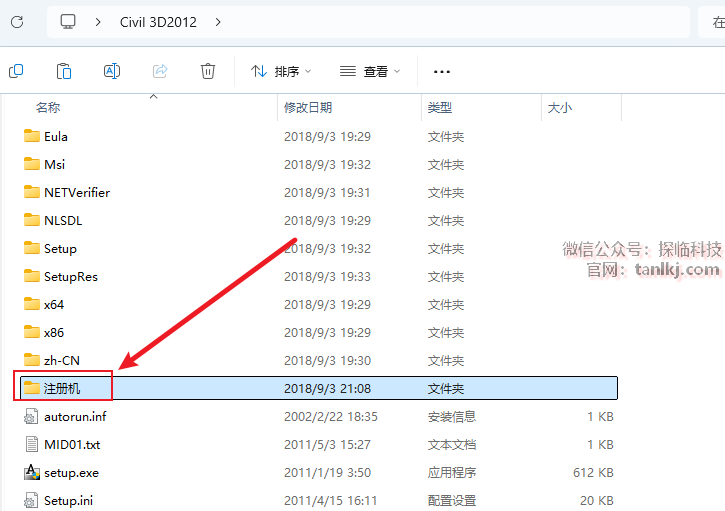Sort by the 名称 column header
725x511 pixels.
(x=48, y=108)
